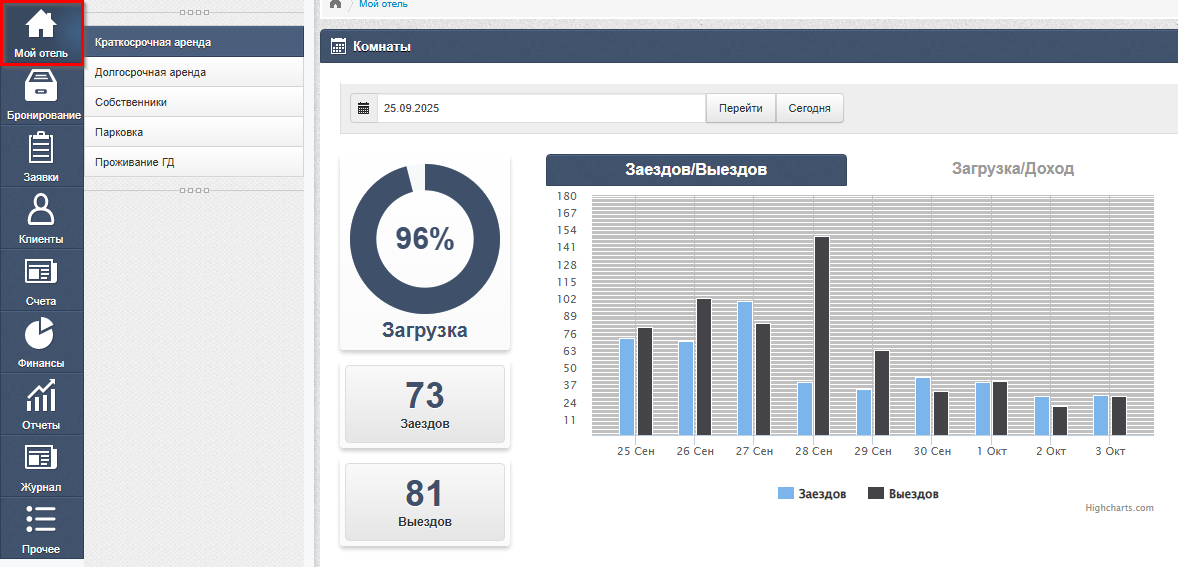Select the Заездов/Выездов tab
The image size is (1178, 567).
pos(696,170)
